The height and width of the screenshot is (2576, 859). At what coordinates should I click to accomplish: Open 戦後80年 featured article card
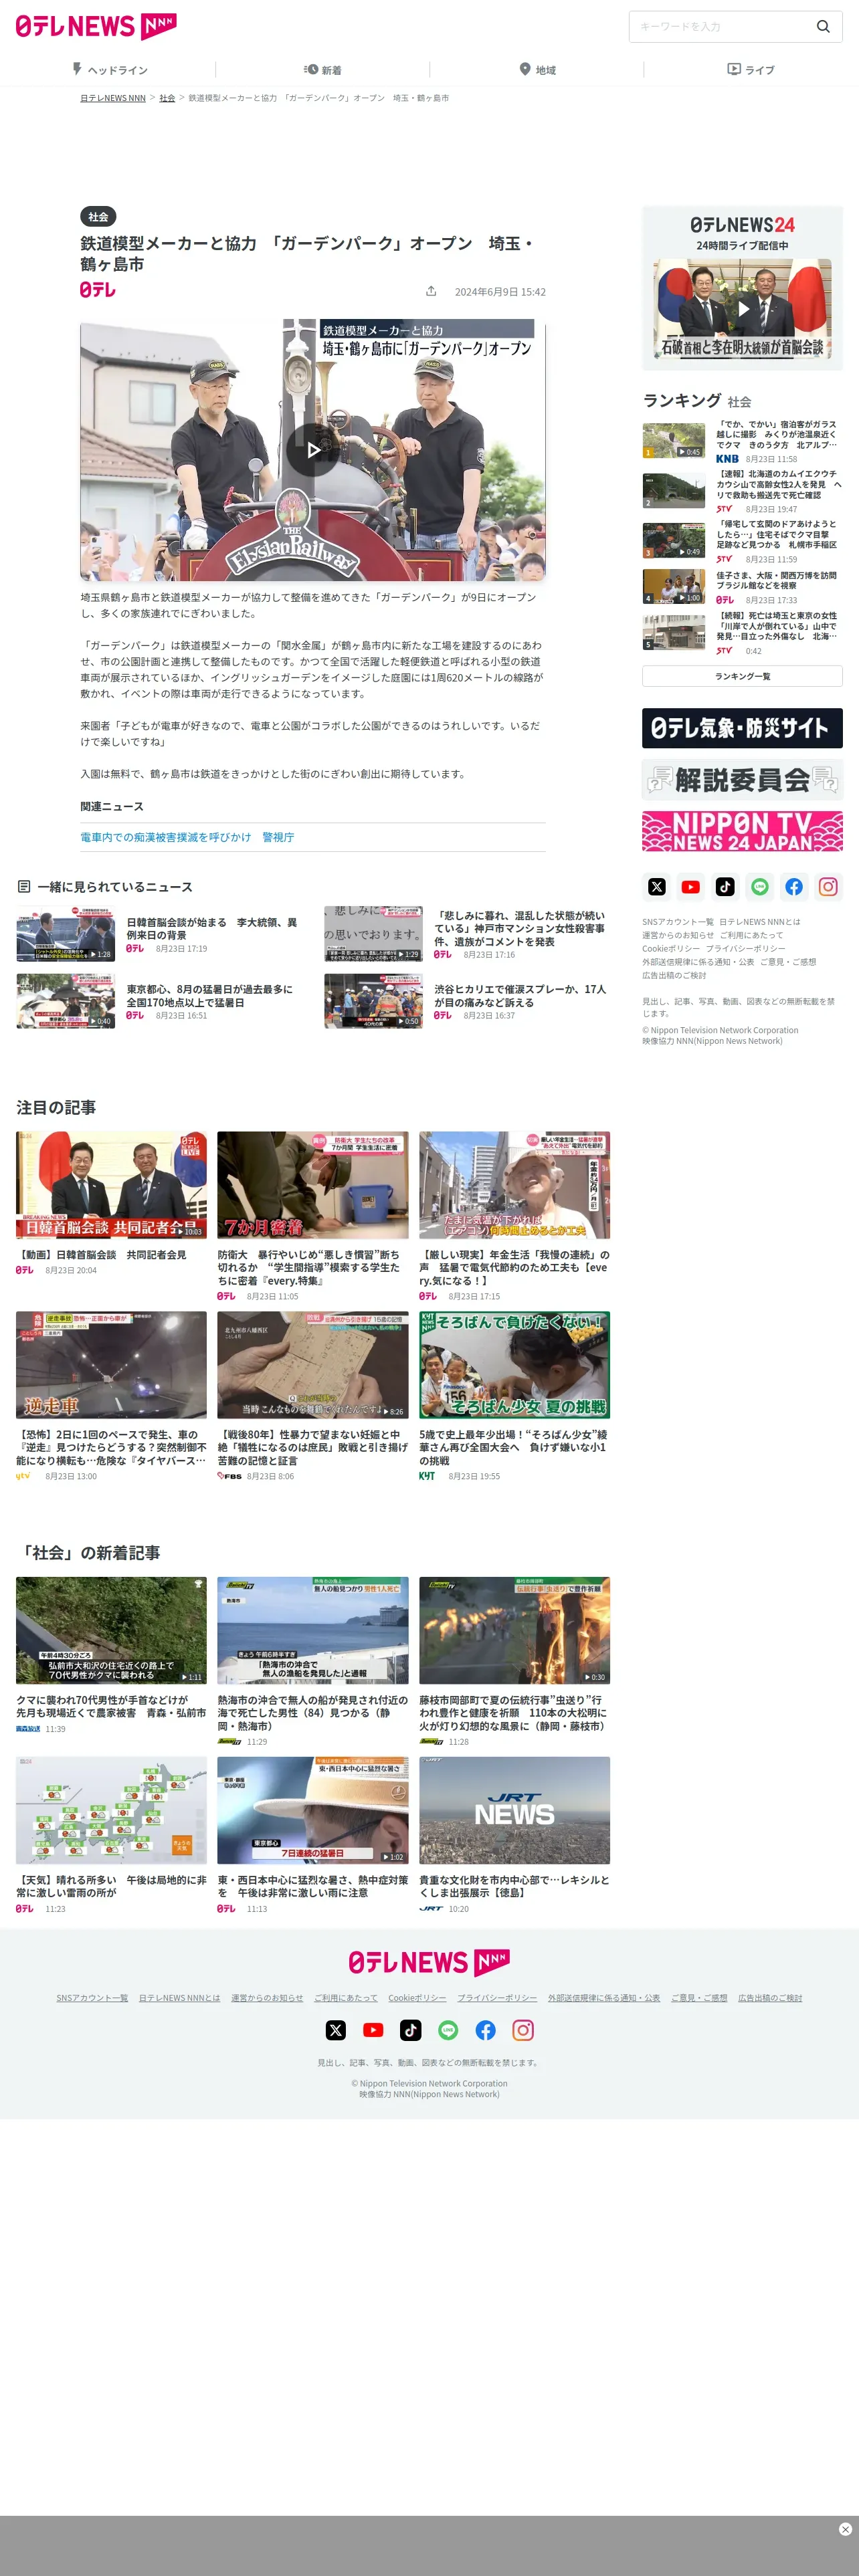[x=313, y=1396]
